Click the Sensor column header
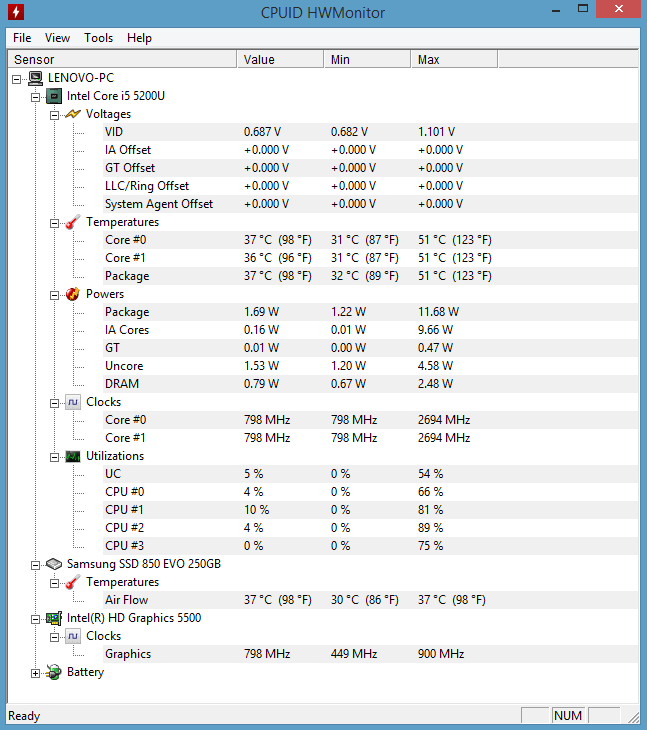647x730 pixels. click(122, 60)
